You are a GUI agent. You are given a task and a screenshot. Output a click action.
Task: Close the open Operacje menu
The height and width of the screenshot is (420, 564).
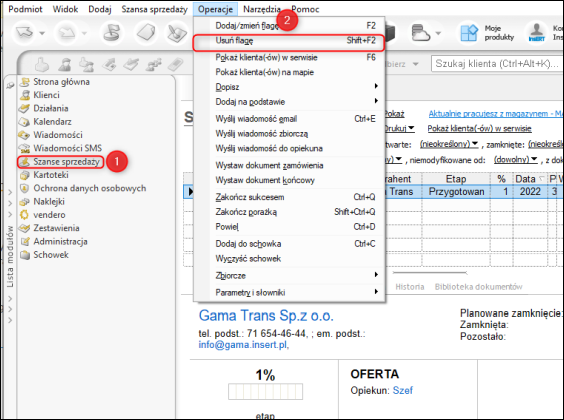[x=215, y=9]
